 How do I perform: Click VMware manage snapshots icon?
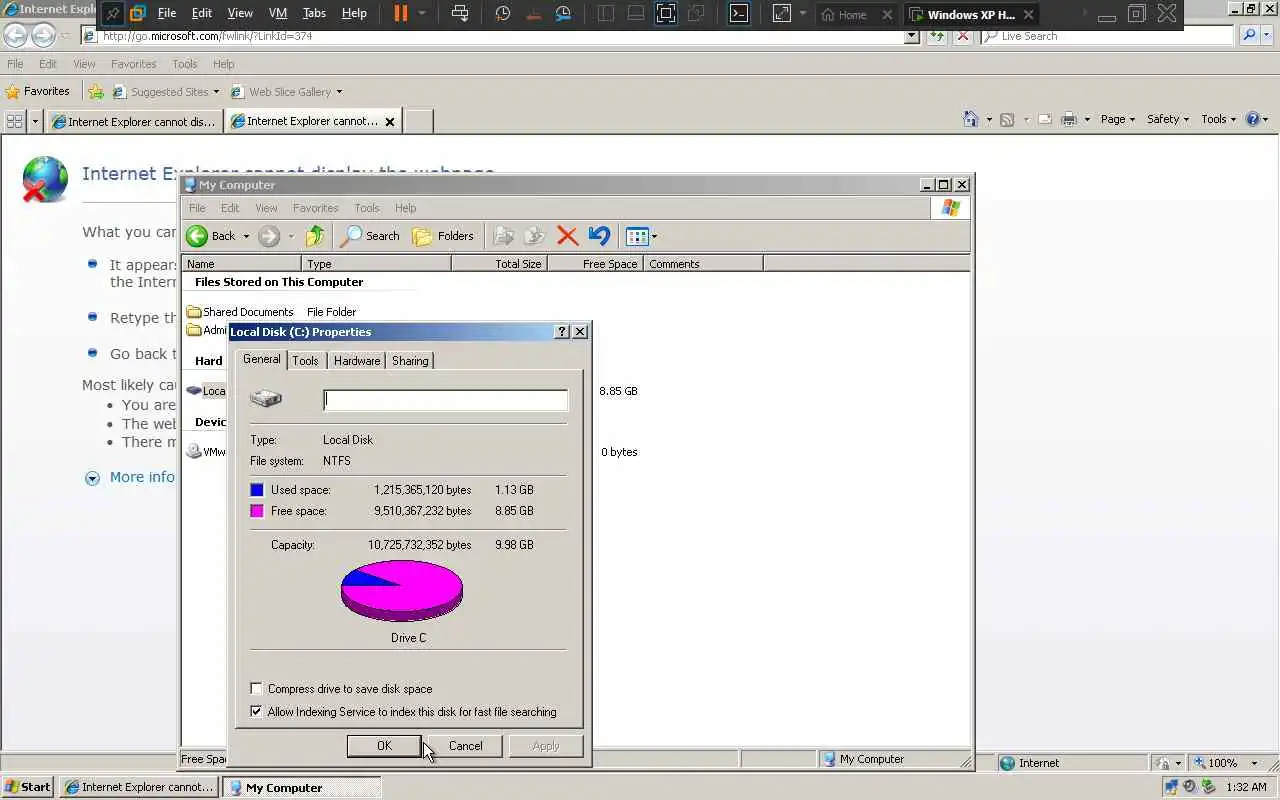pos(564,14)
